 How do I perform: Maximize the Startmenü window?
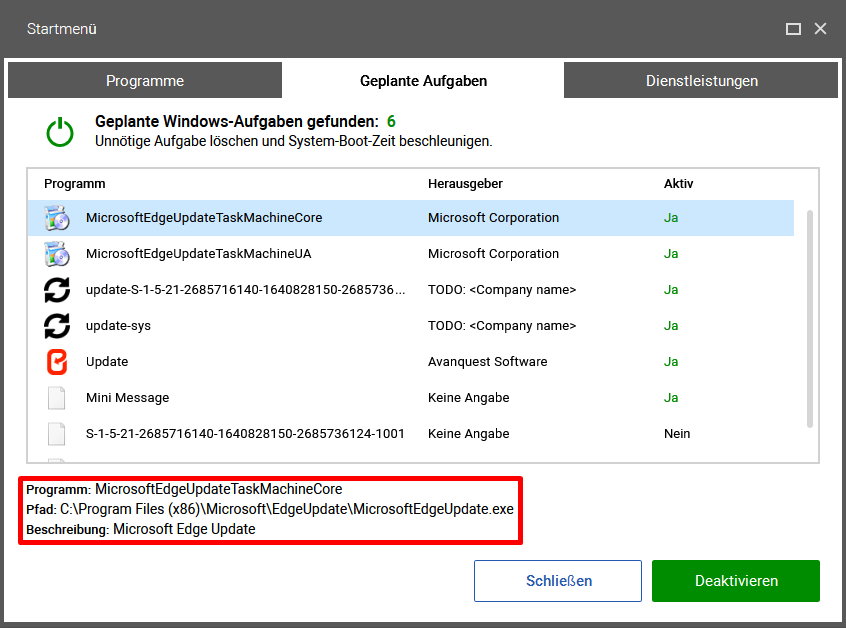(x=793, y=29)
